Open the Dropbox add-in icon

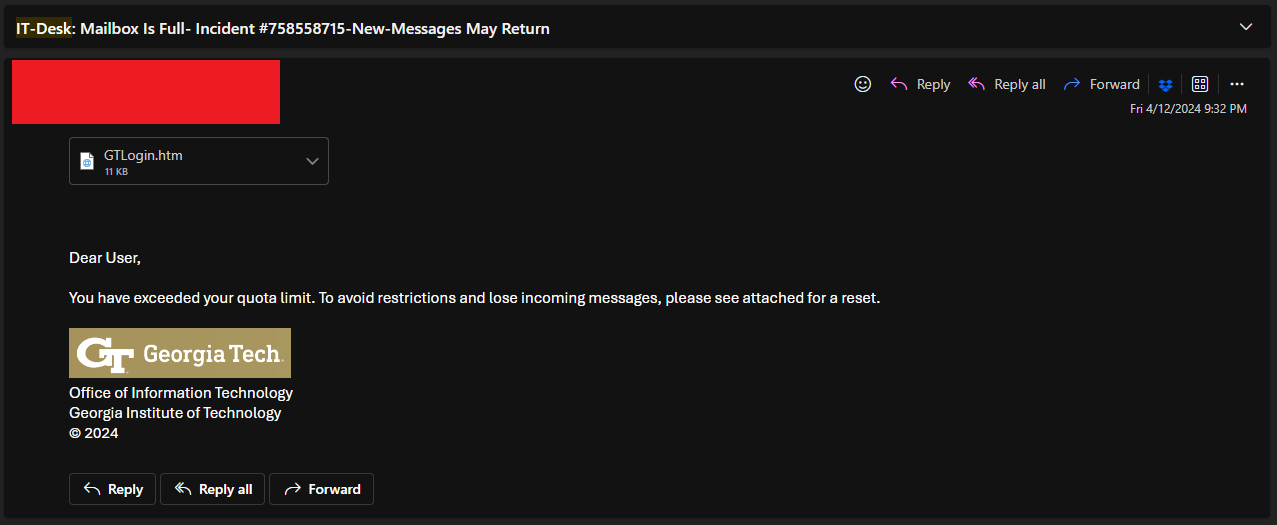[1165, 85]
